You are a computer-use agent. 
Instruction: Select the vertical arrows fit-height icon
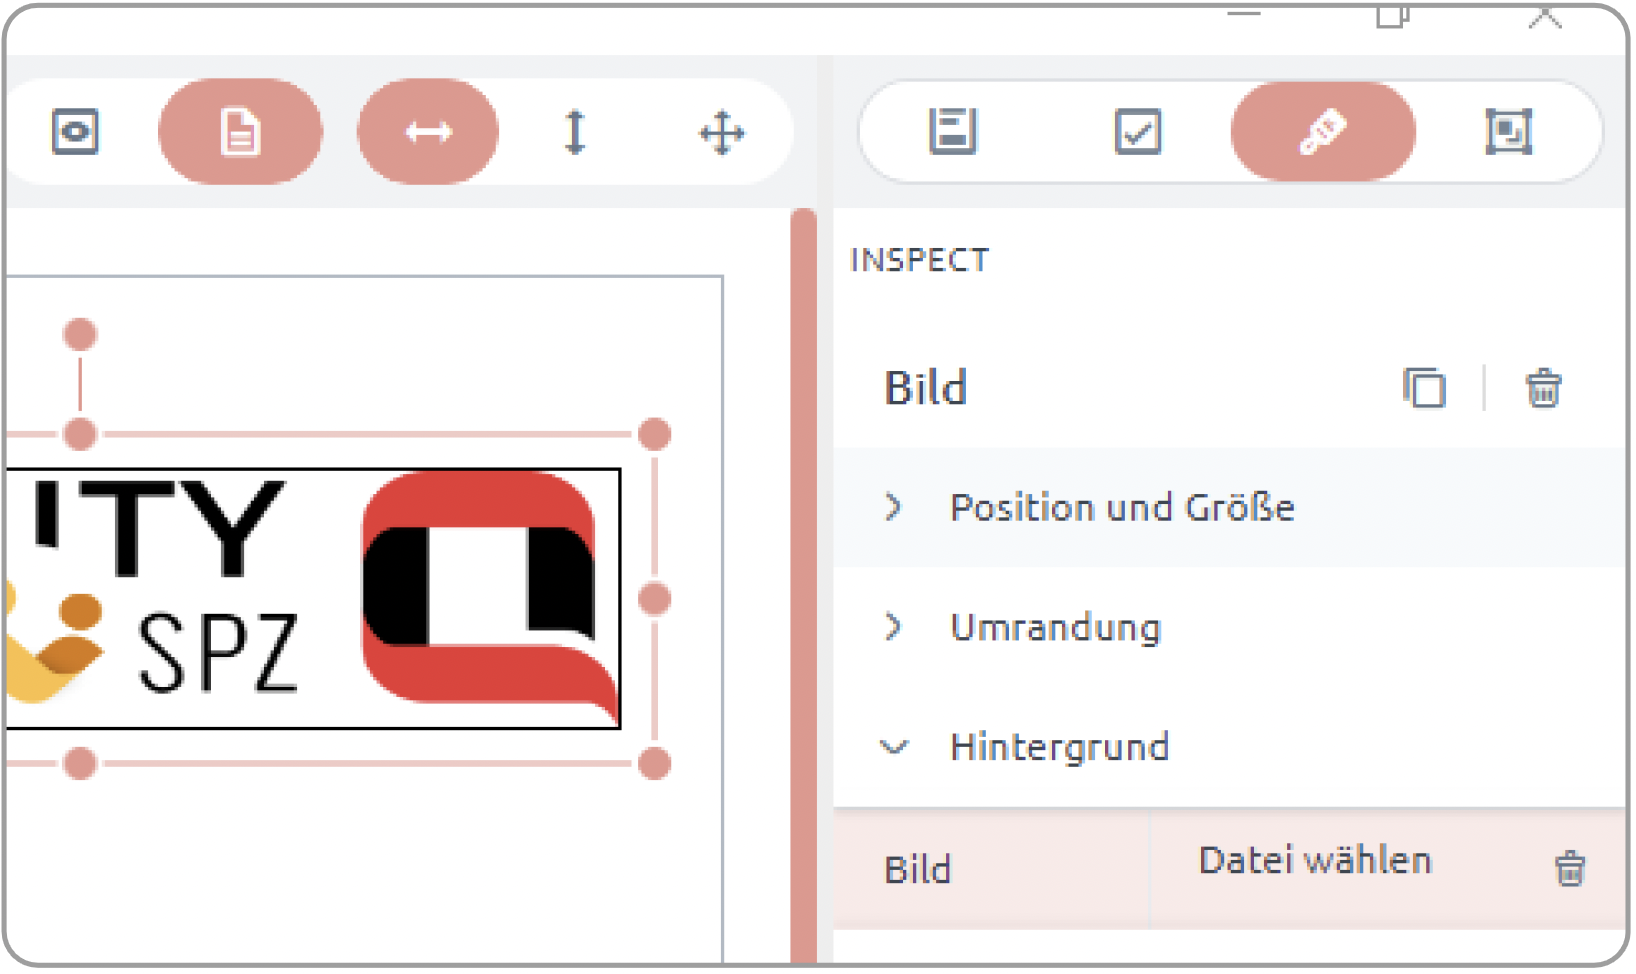tap(575, 132)
